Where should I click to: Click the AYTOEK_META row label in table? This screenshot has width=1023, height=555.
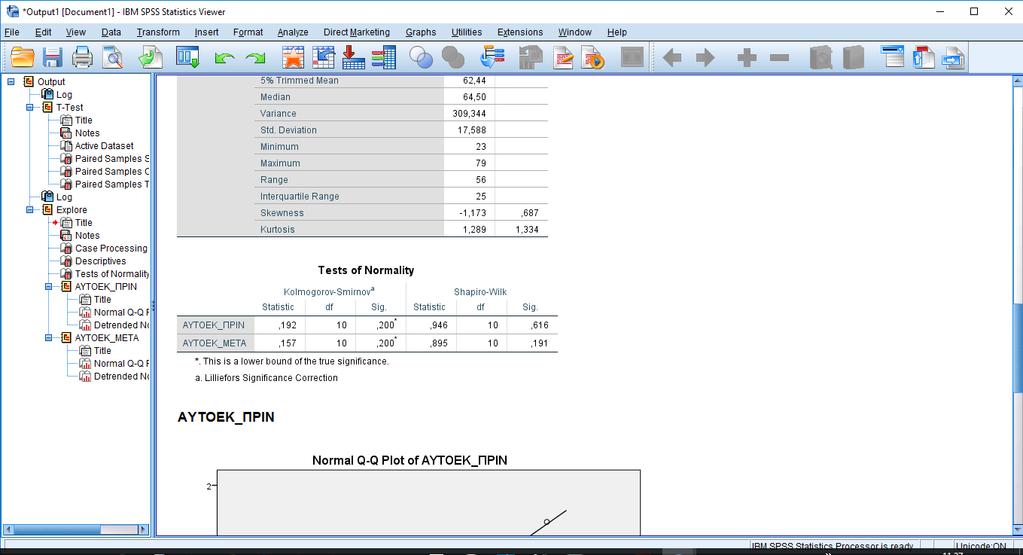point(215,343)
